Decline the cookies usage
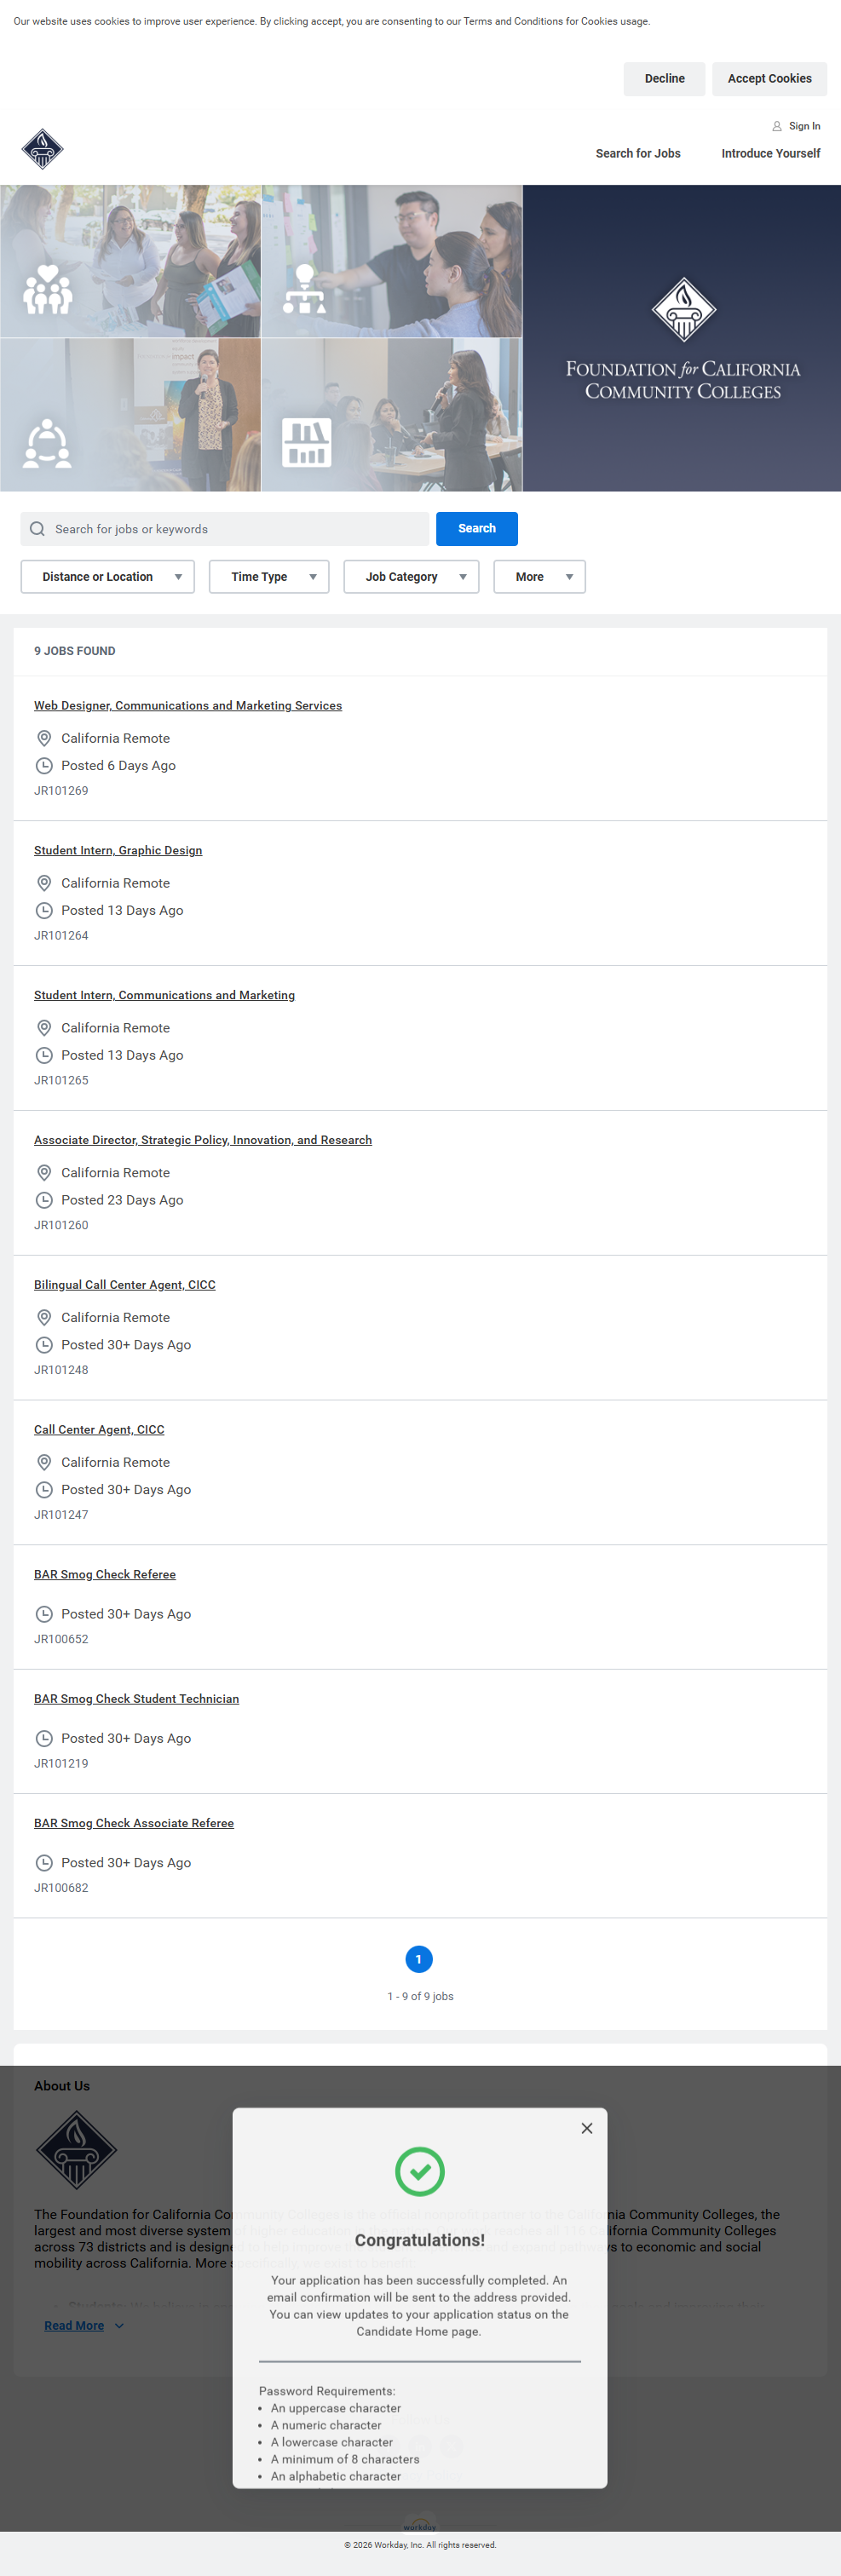This screenshot has height=2576, width=841. click(x=664, y=79)
